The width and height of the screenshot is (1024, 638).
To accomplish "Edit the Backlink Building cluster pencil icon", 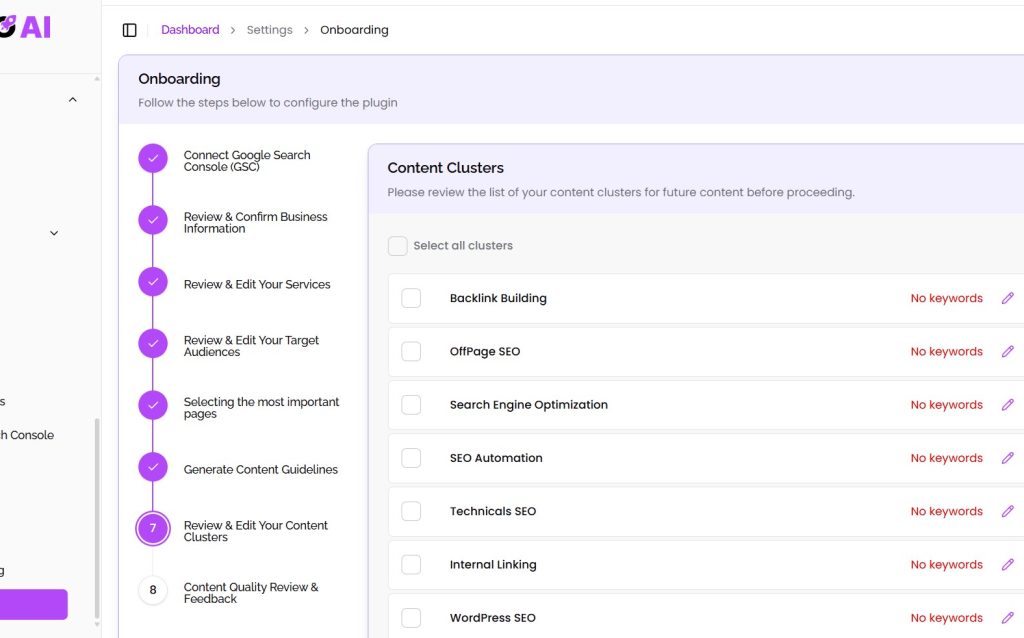I will point(1008,298).
